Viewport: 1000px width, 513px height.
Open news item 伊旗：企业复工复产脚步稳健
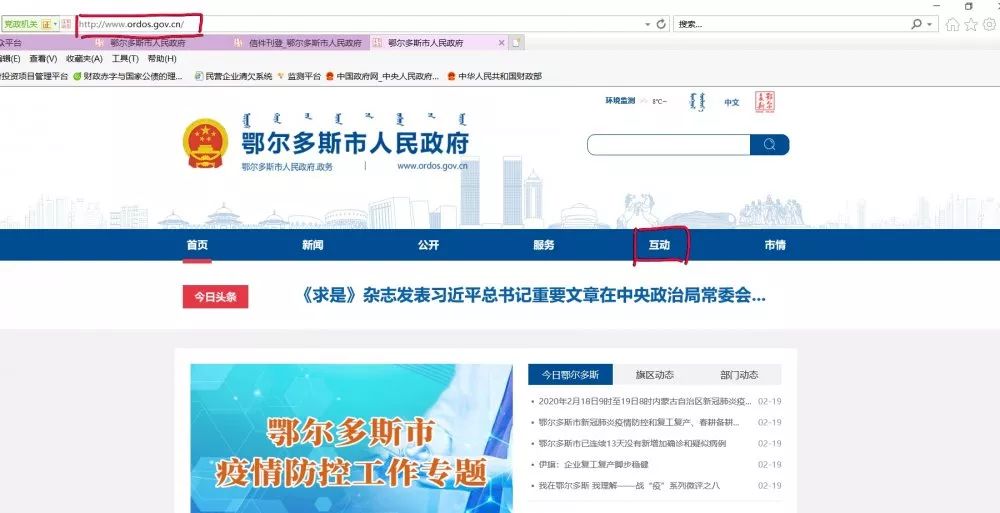[593, 465]
